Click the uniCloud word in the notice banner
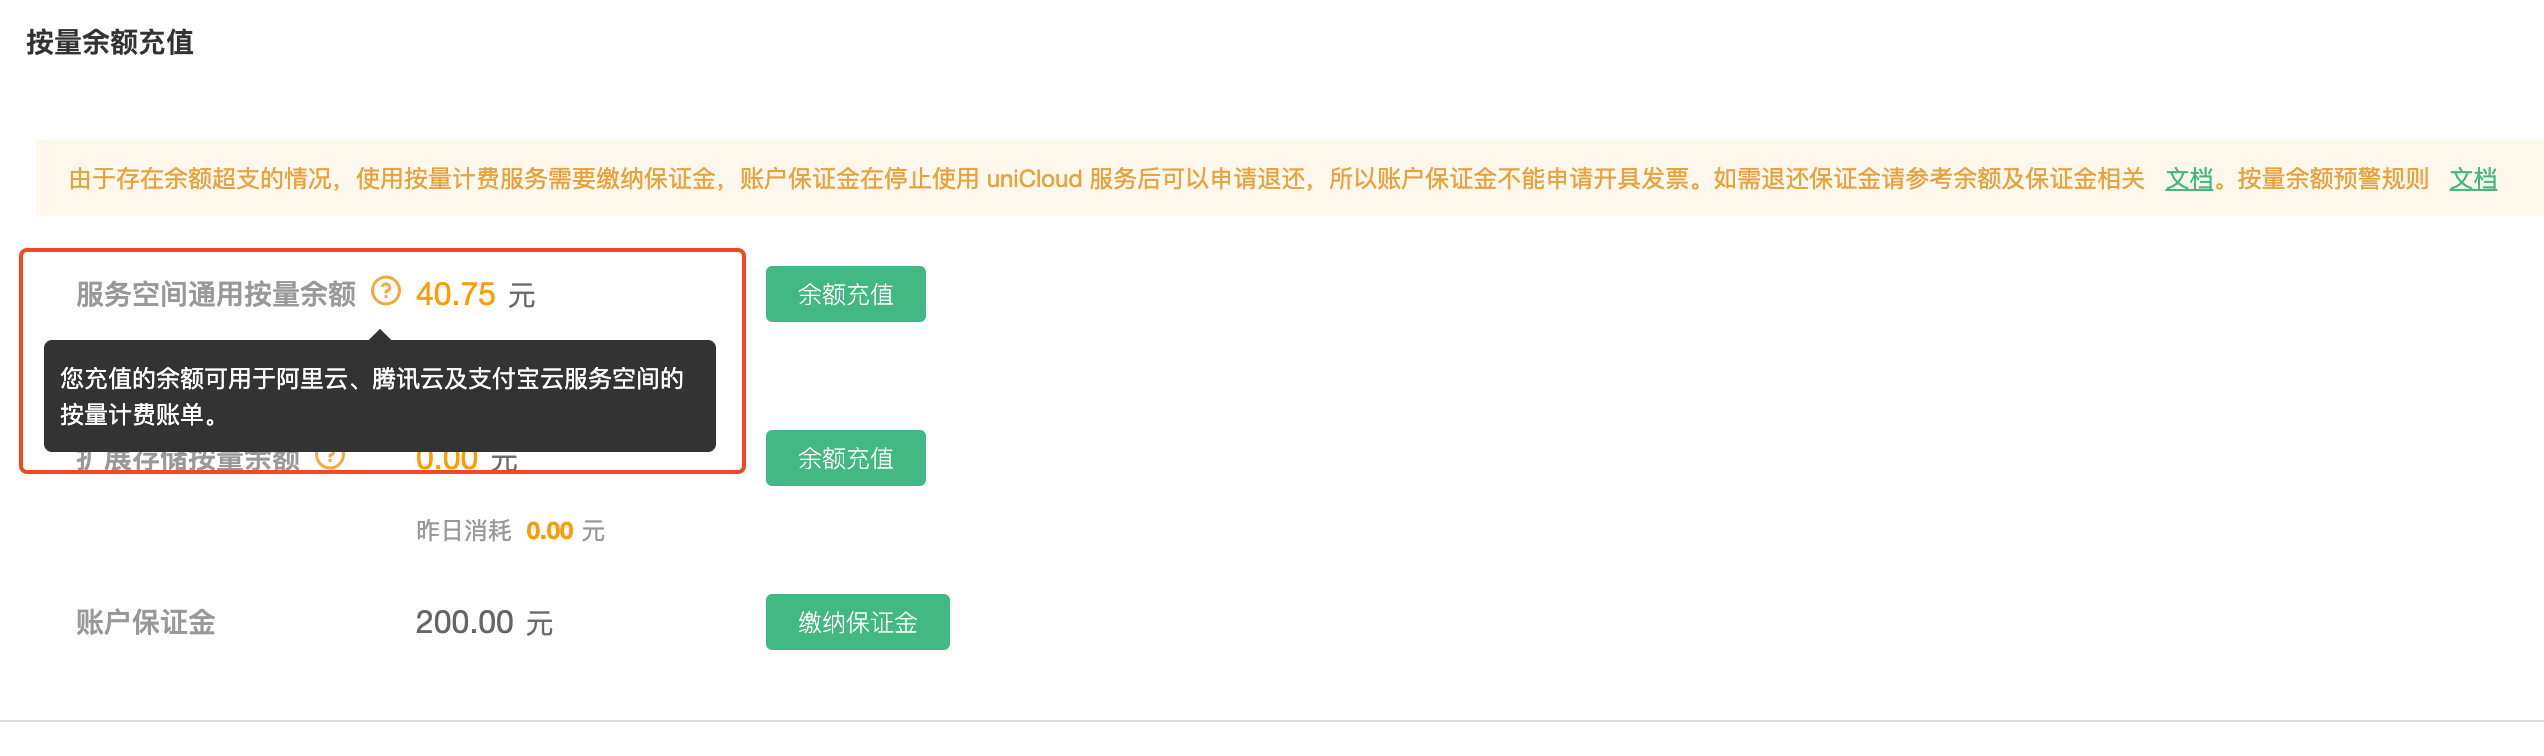Screen dimensions: 2544x756 pos(1034,179)
